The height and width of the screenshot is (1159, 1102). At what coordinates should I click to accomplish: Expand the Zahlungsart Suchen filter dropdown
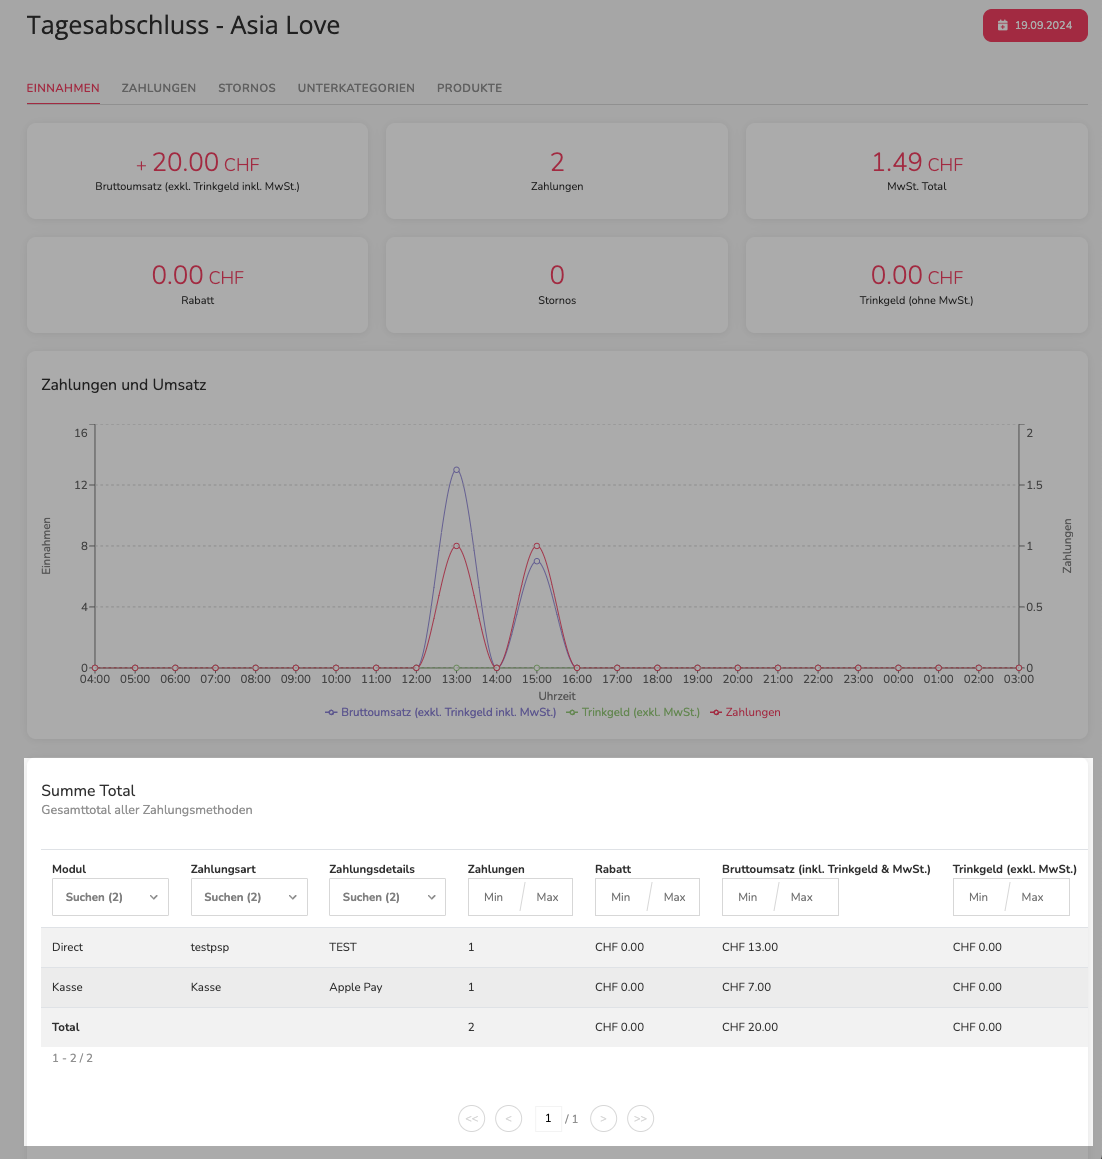(x=249, y=897)
